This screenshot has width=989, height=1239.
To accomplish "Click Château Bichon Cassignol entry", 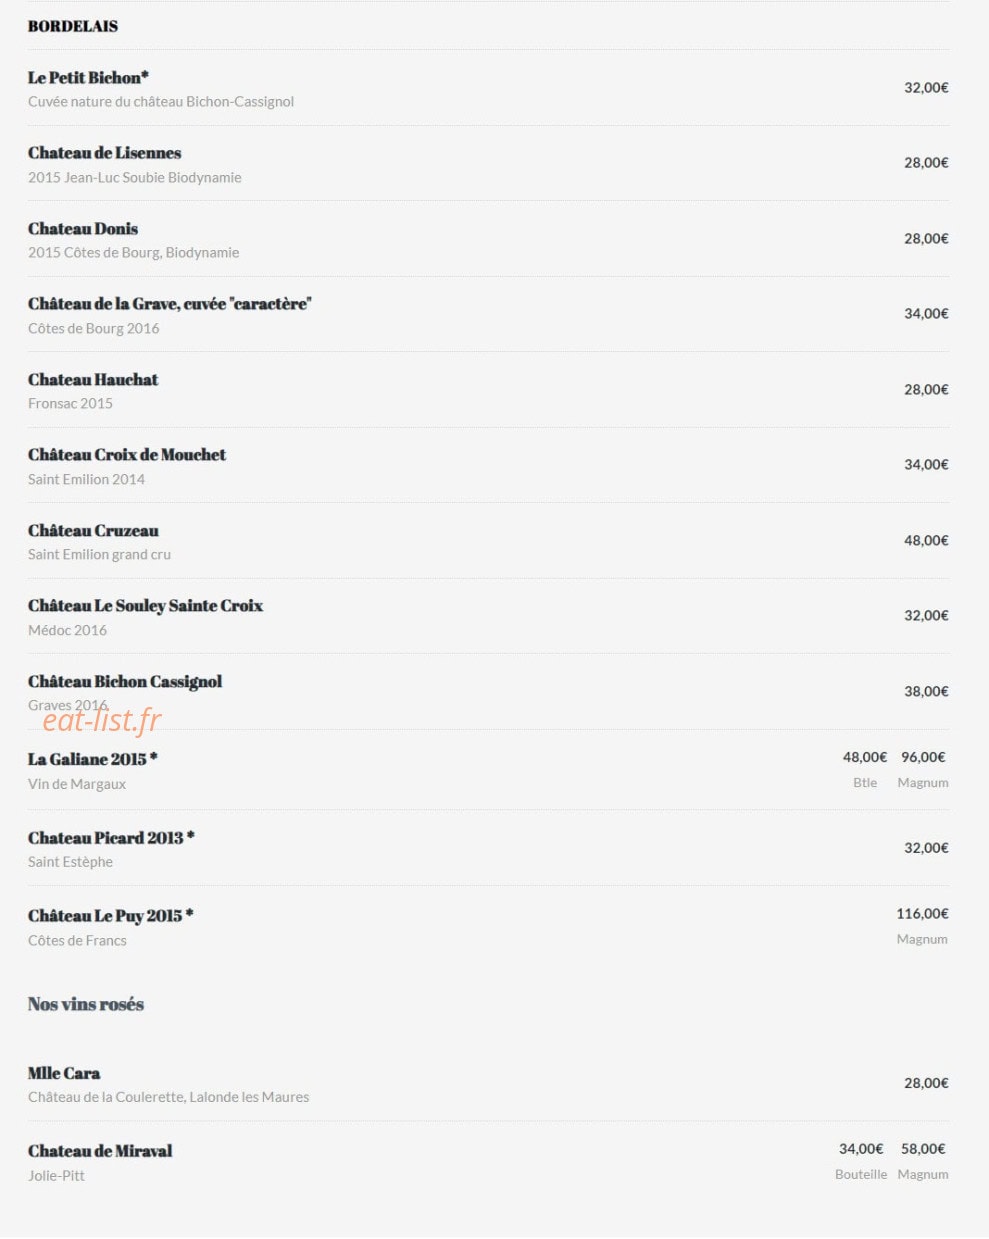I will (x=125, y=682).
